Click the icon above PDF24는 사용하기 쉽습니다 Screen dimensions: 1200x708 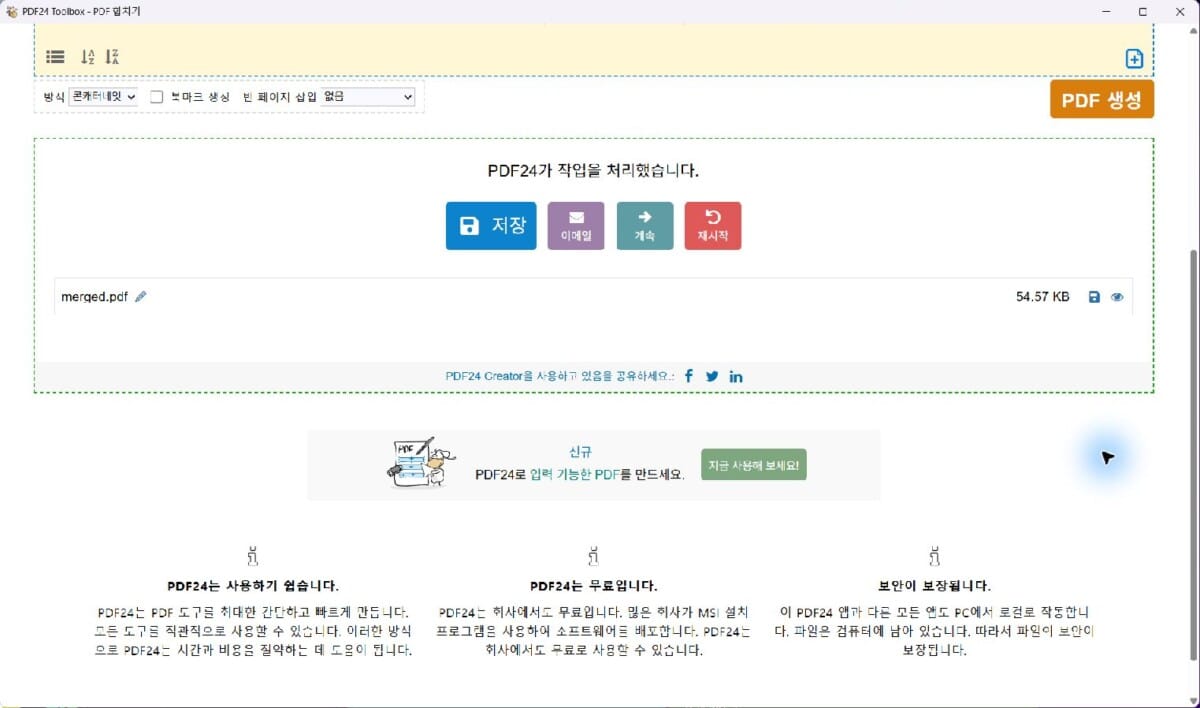[253, 555]
